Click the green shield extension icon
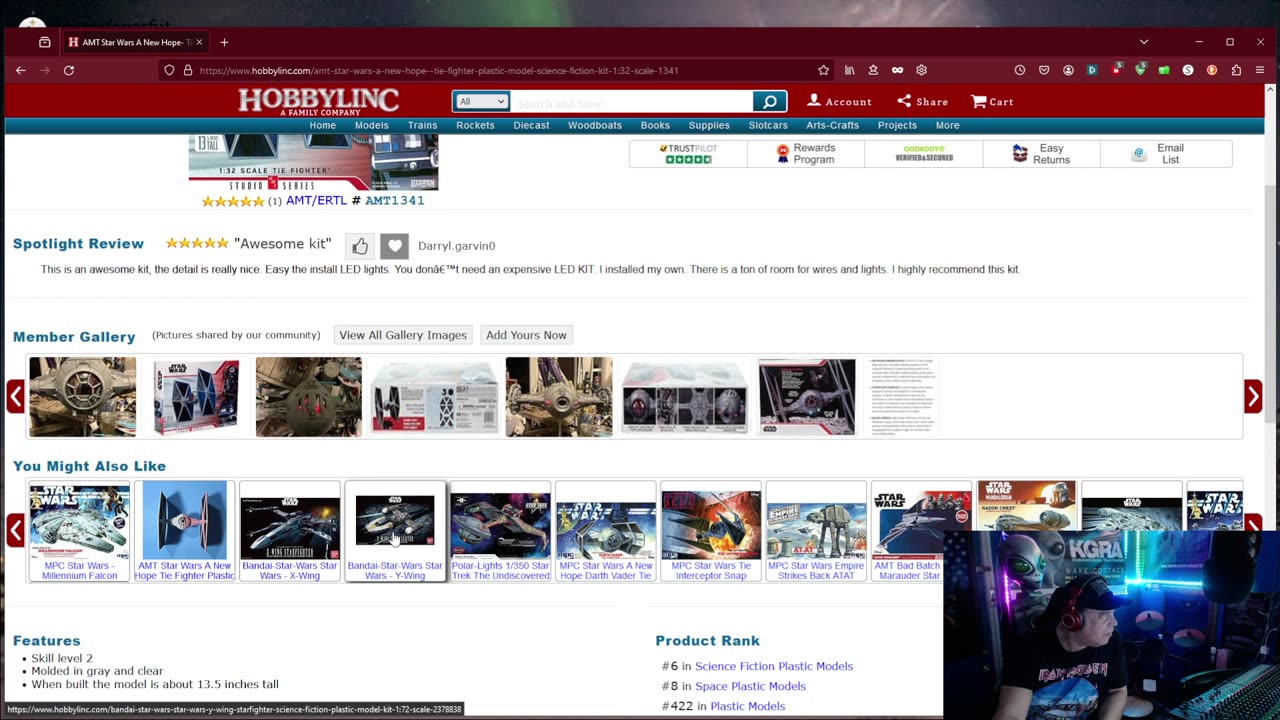 click(x=1140, y=70)
